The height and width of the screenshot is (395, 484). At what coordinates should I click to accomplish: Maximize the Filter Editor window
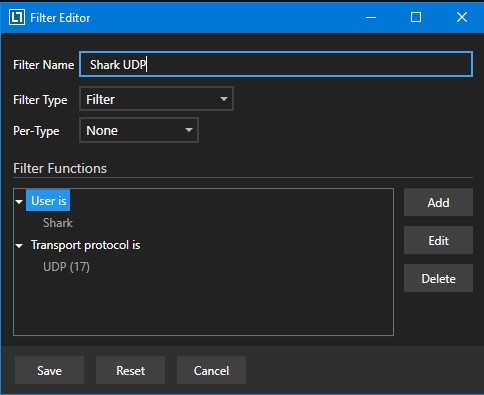pos(416,17)
